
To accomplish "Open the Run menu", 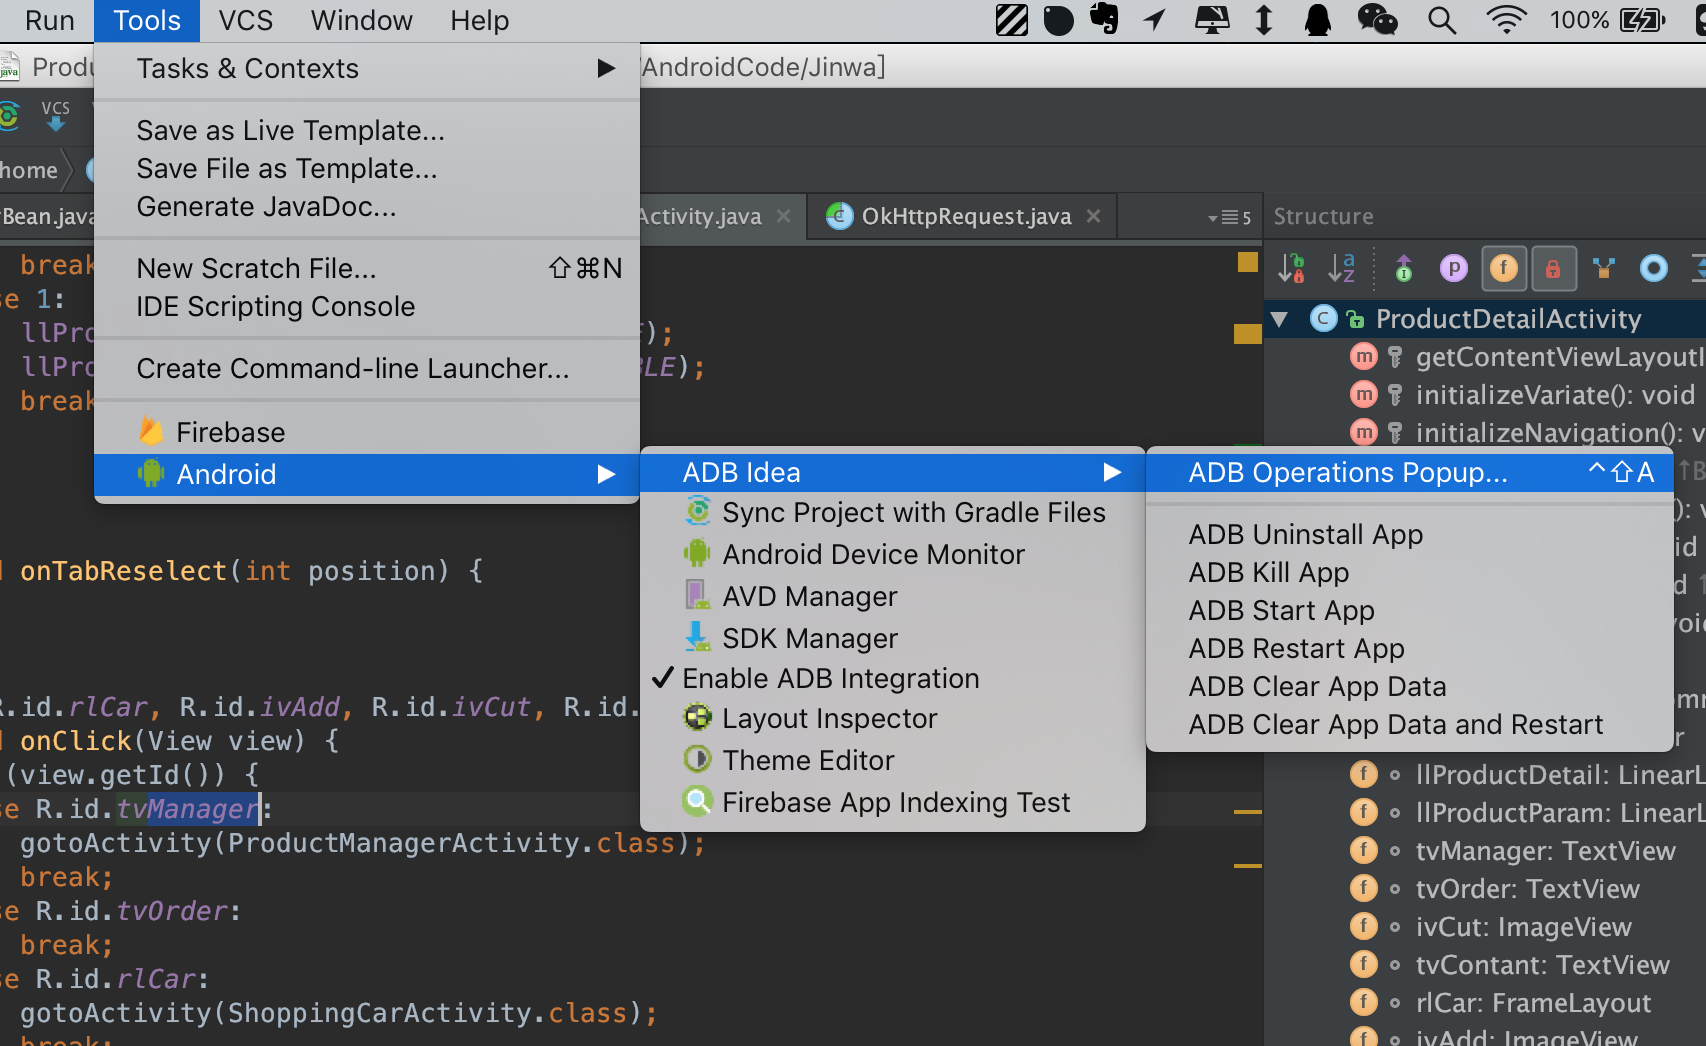I will click(49, 20).
